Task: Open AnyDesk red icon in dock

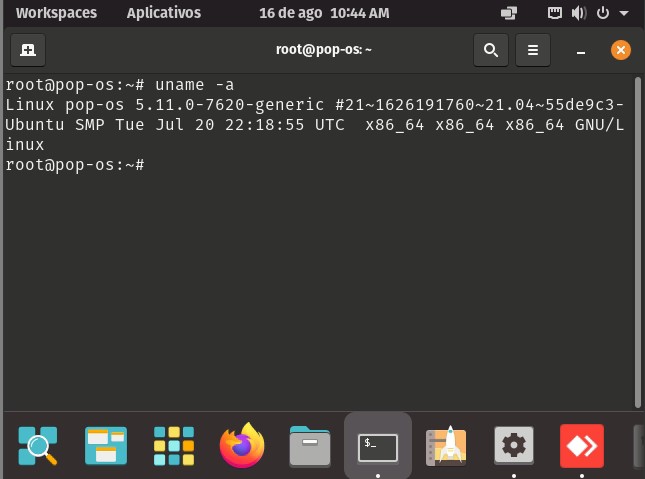Action: (x=582, y=446)
